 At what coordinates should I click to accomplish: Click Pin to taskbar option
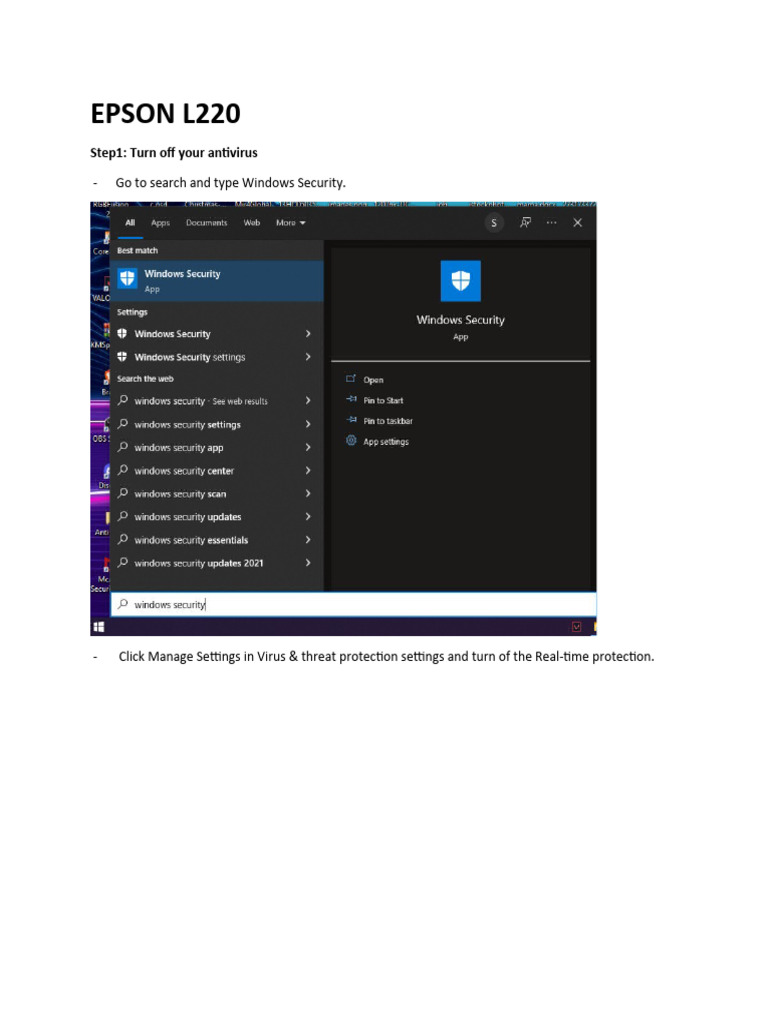point(388,421)
